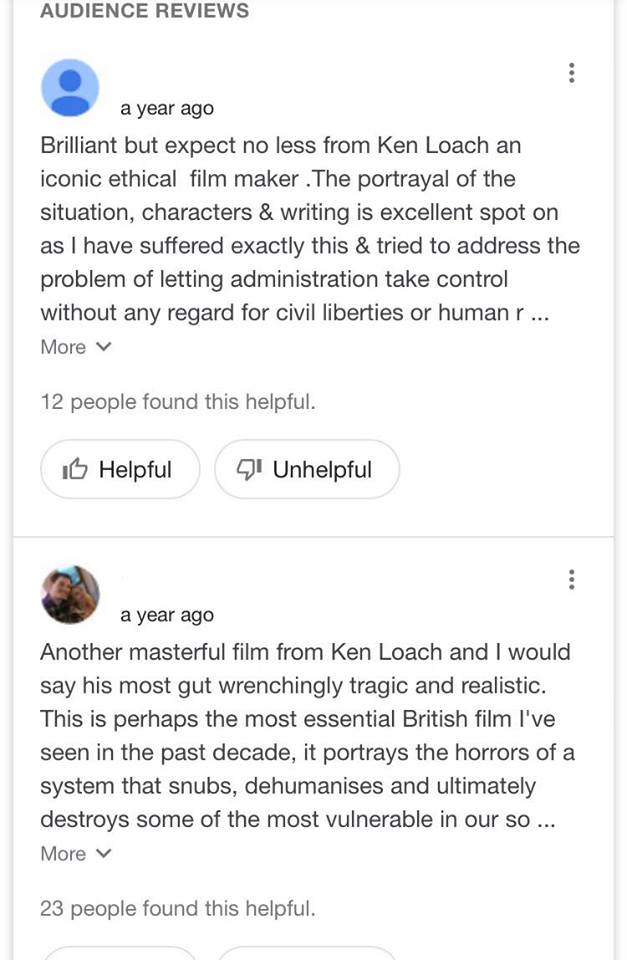Click the "12 people found this helpful" text
This screenshot has height=960, width=627.
pos(178,403)
